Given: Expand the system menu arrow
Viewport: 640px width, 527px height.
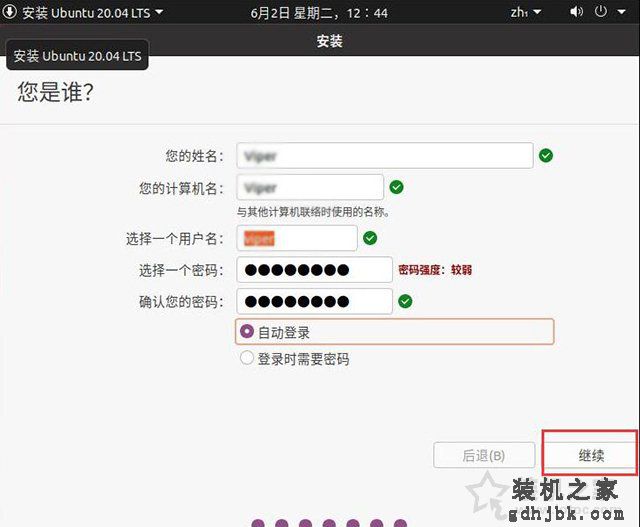Looking at the screenshot, I should point(621,12).
